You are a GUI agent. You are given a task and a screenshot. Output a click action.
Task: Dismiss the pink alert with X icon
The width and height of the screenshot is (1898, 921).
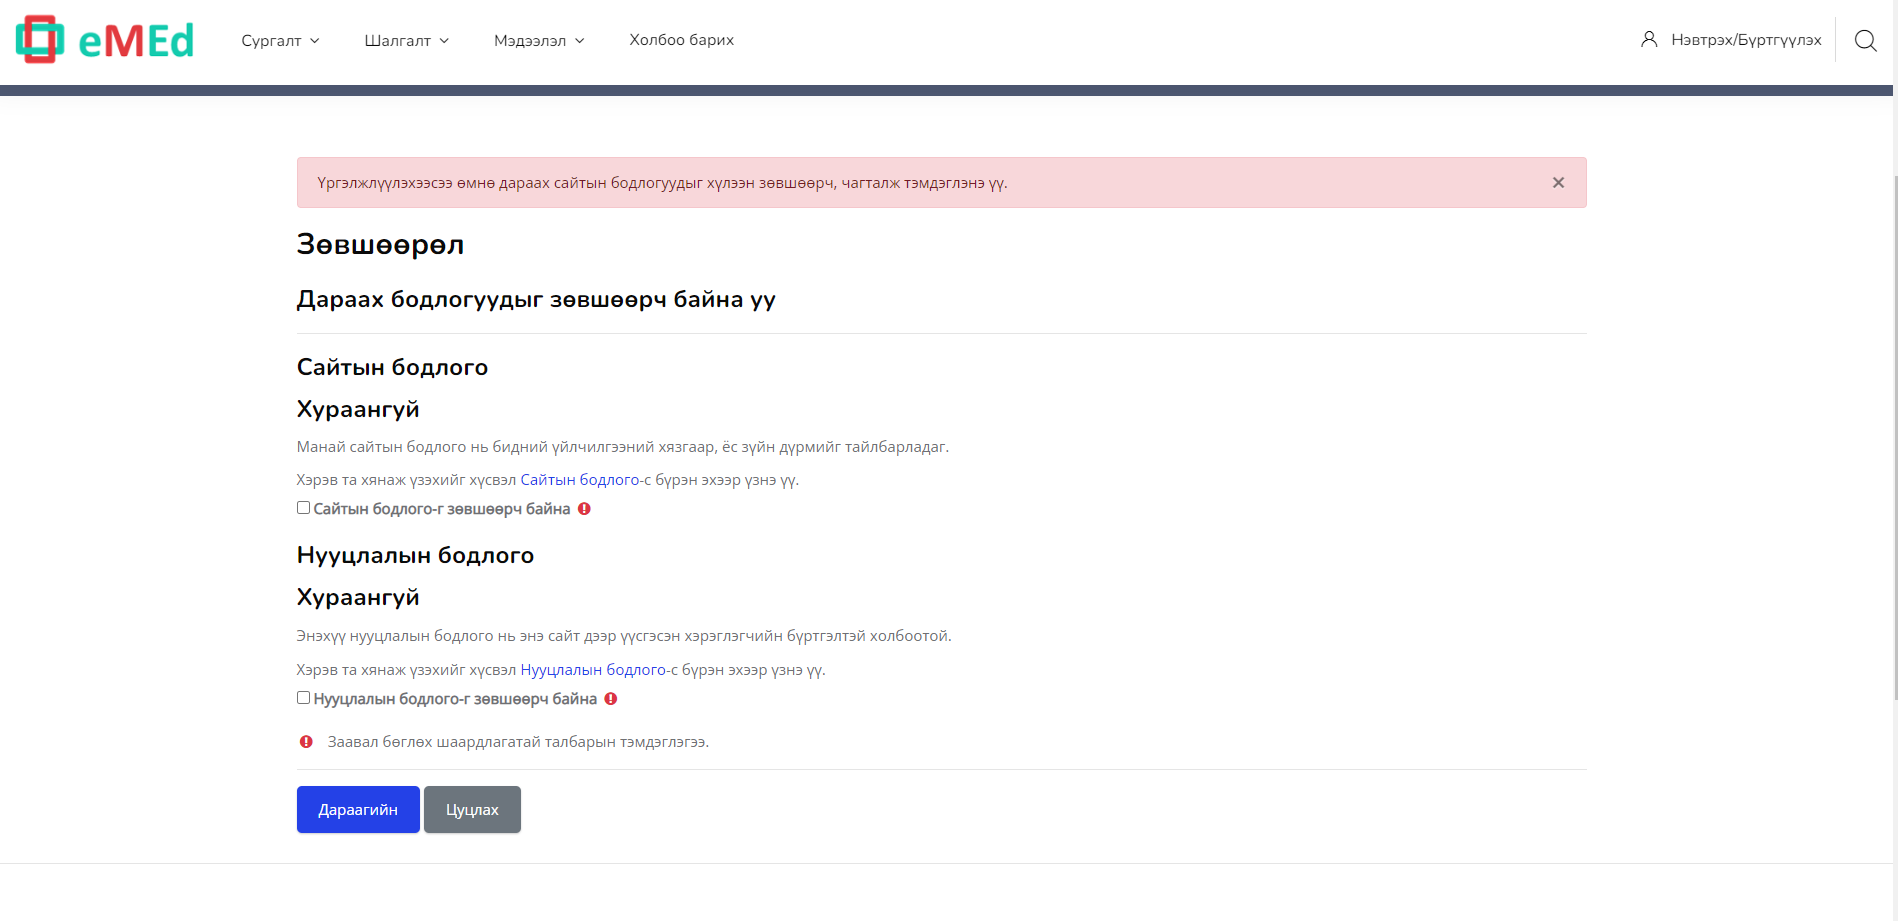click(1558, 183)
